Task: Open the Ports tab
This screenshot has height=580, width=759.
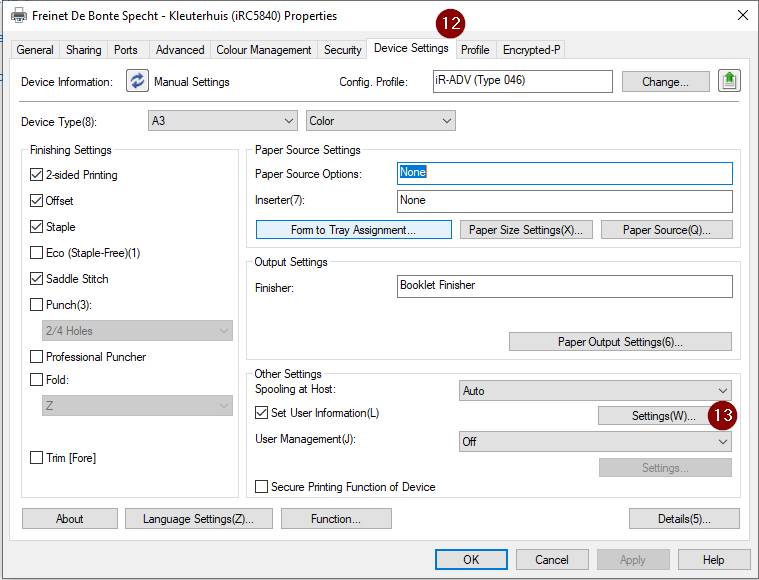Action: (x=126, y=50)
